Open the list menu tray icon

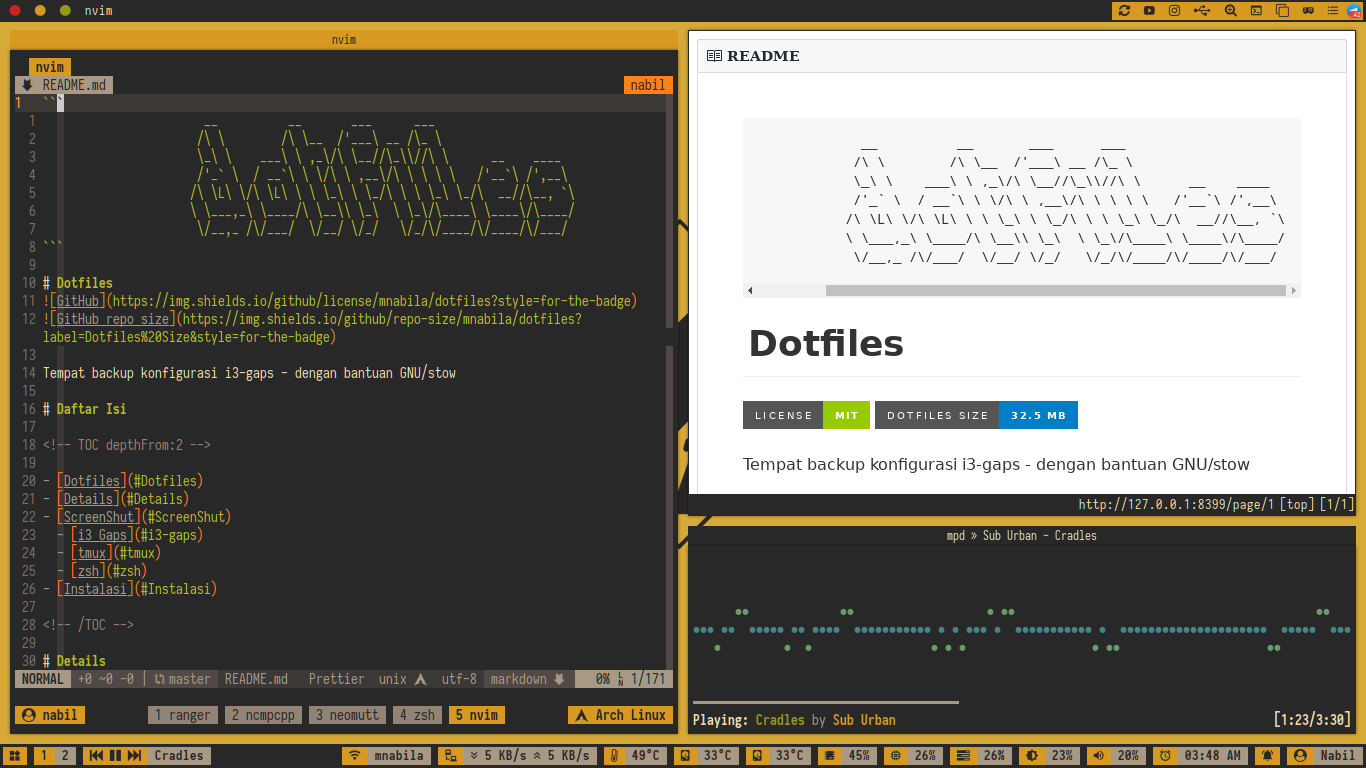click(x=1332, y=10)
